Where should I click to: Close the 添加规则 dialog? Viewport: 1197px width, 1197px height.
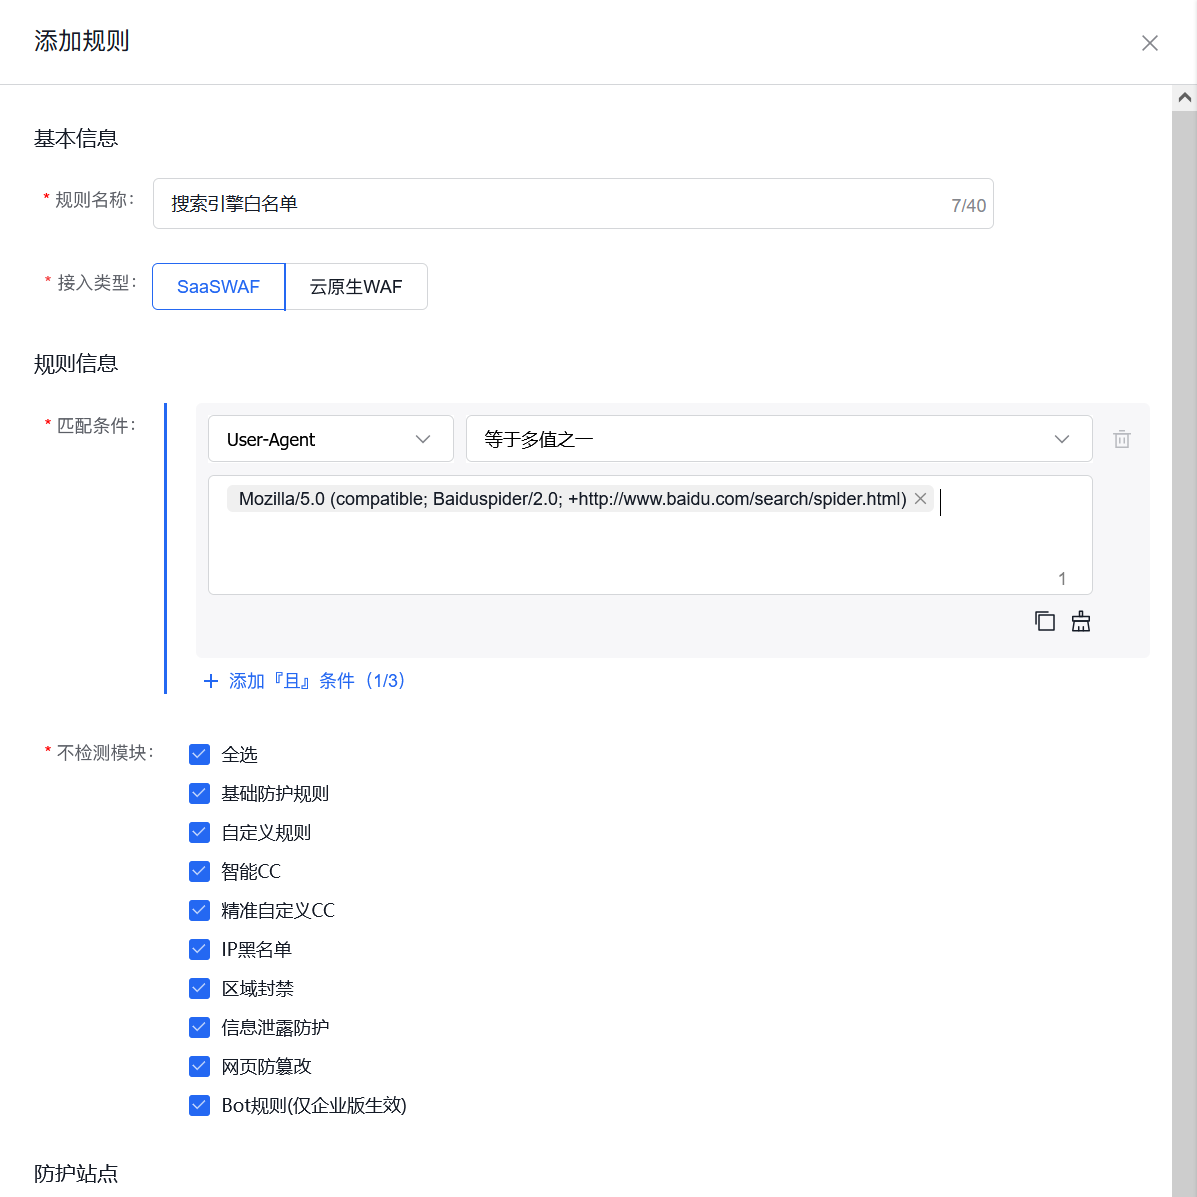coord(1149,42)
